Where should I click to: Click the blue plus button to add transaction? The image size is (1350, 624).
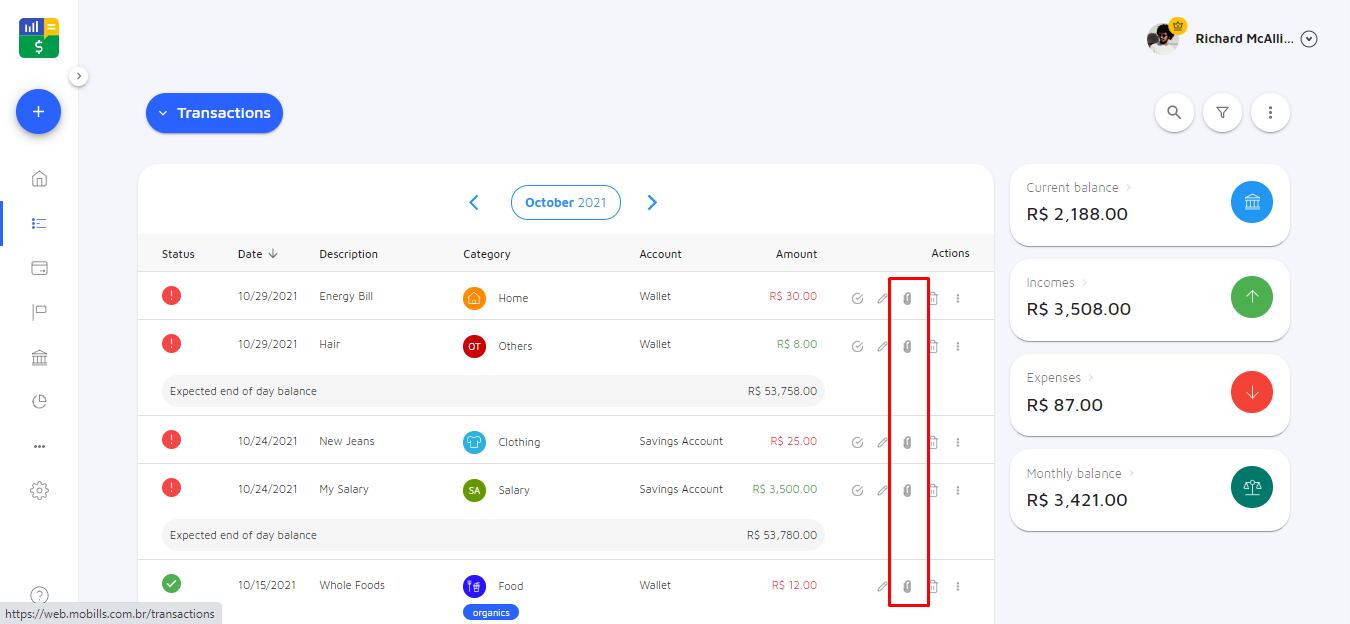pos(38,111)
